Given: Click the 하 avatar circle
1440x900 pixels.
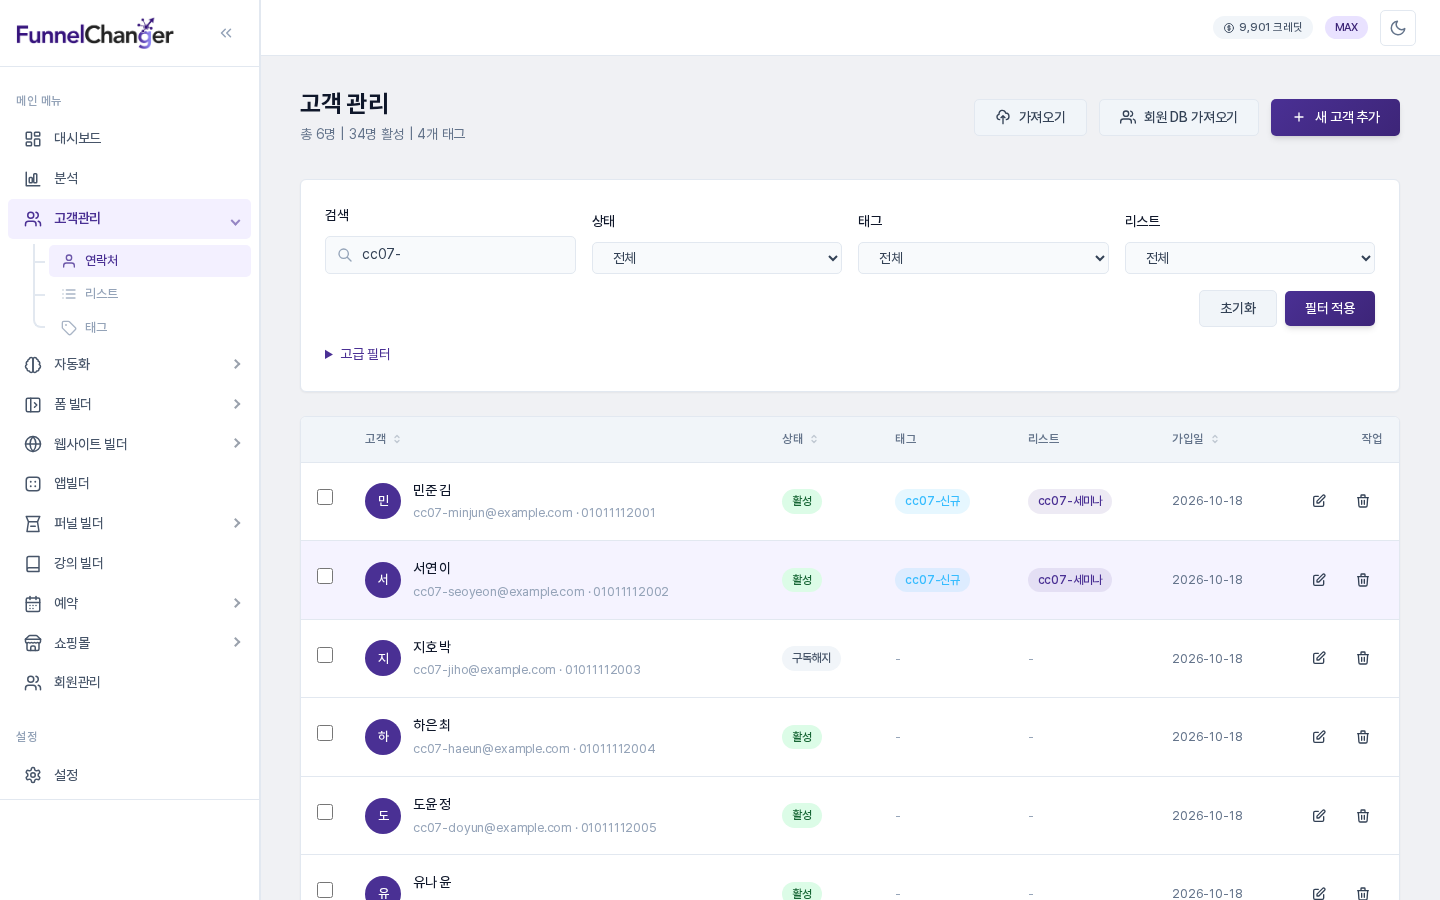Looking at the screenshot, I should [383, 737].
